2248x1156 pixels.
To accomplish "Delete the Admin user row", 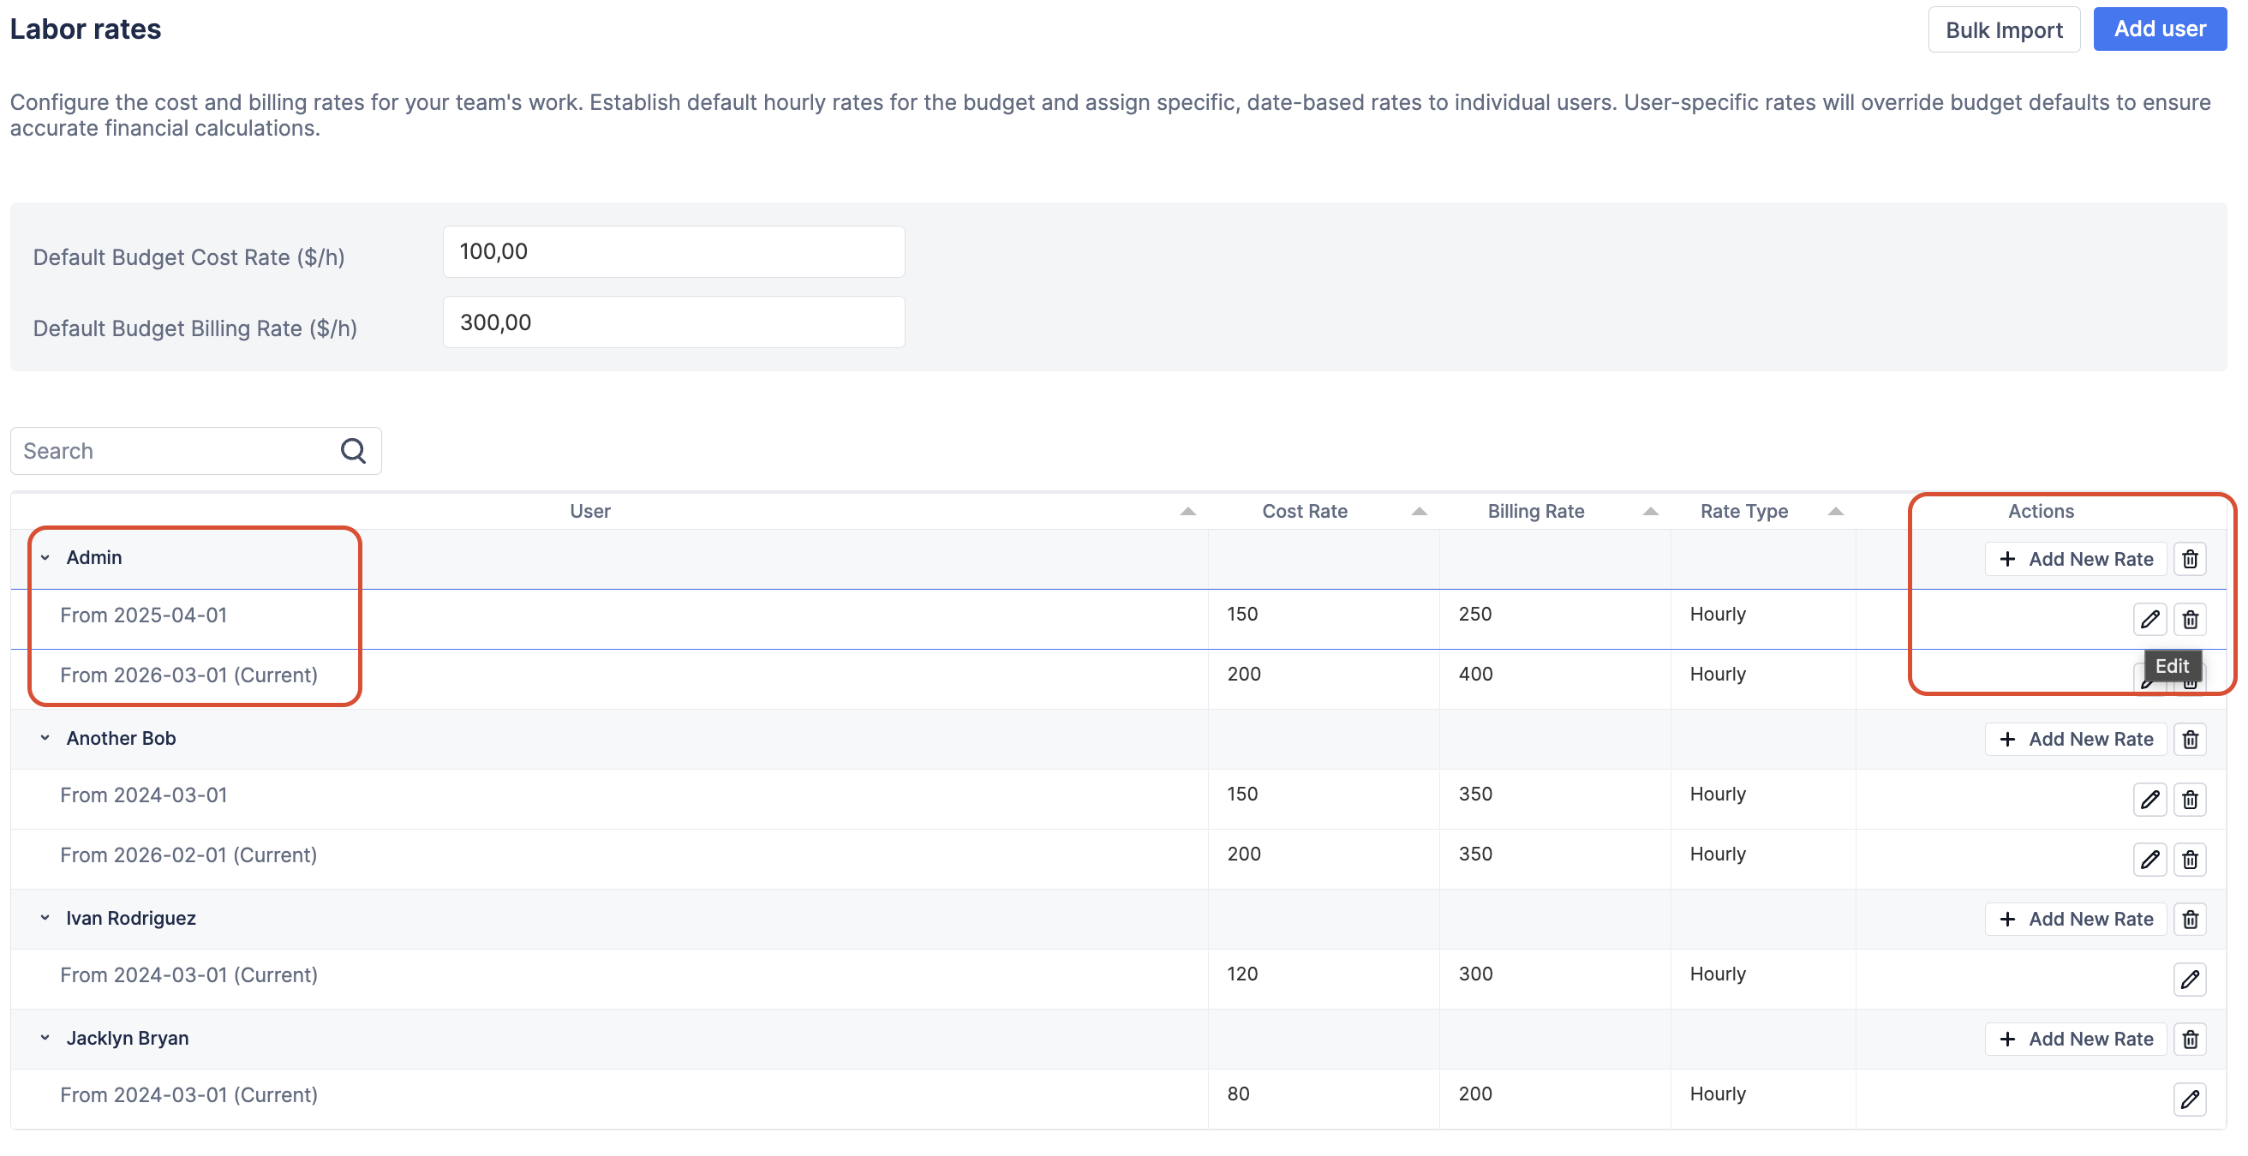I will 2190,559.
